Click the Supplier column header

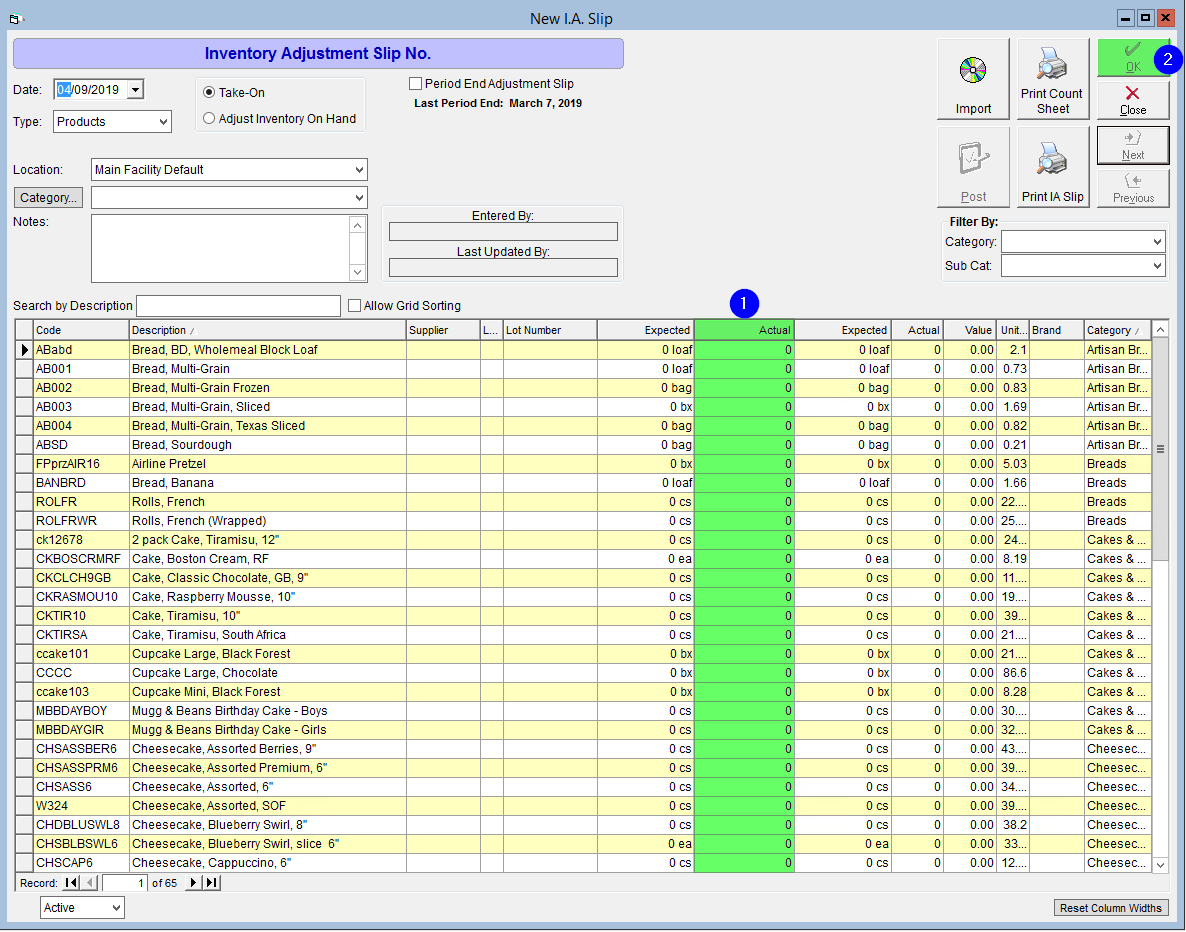(443, 330)
